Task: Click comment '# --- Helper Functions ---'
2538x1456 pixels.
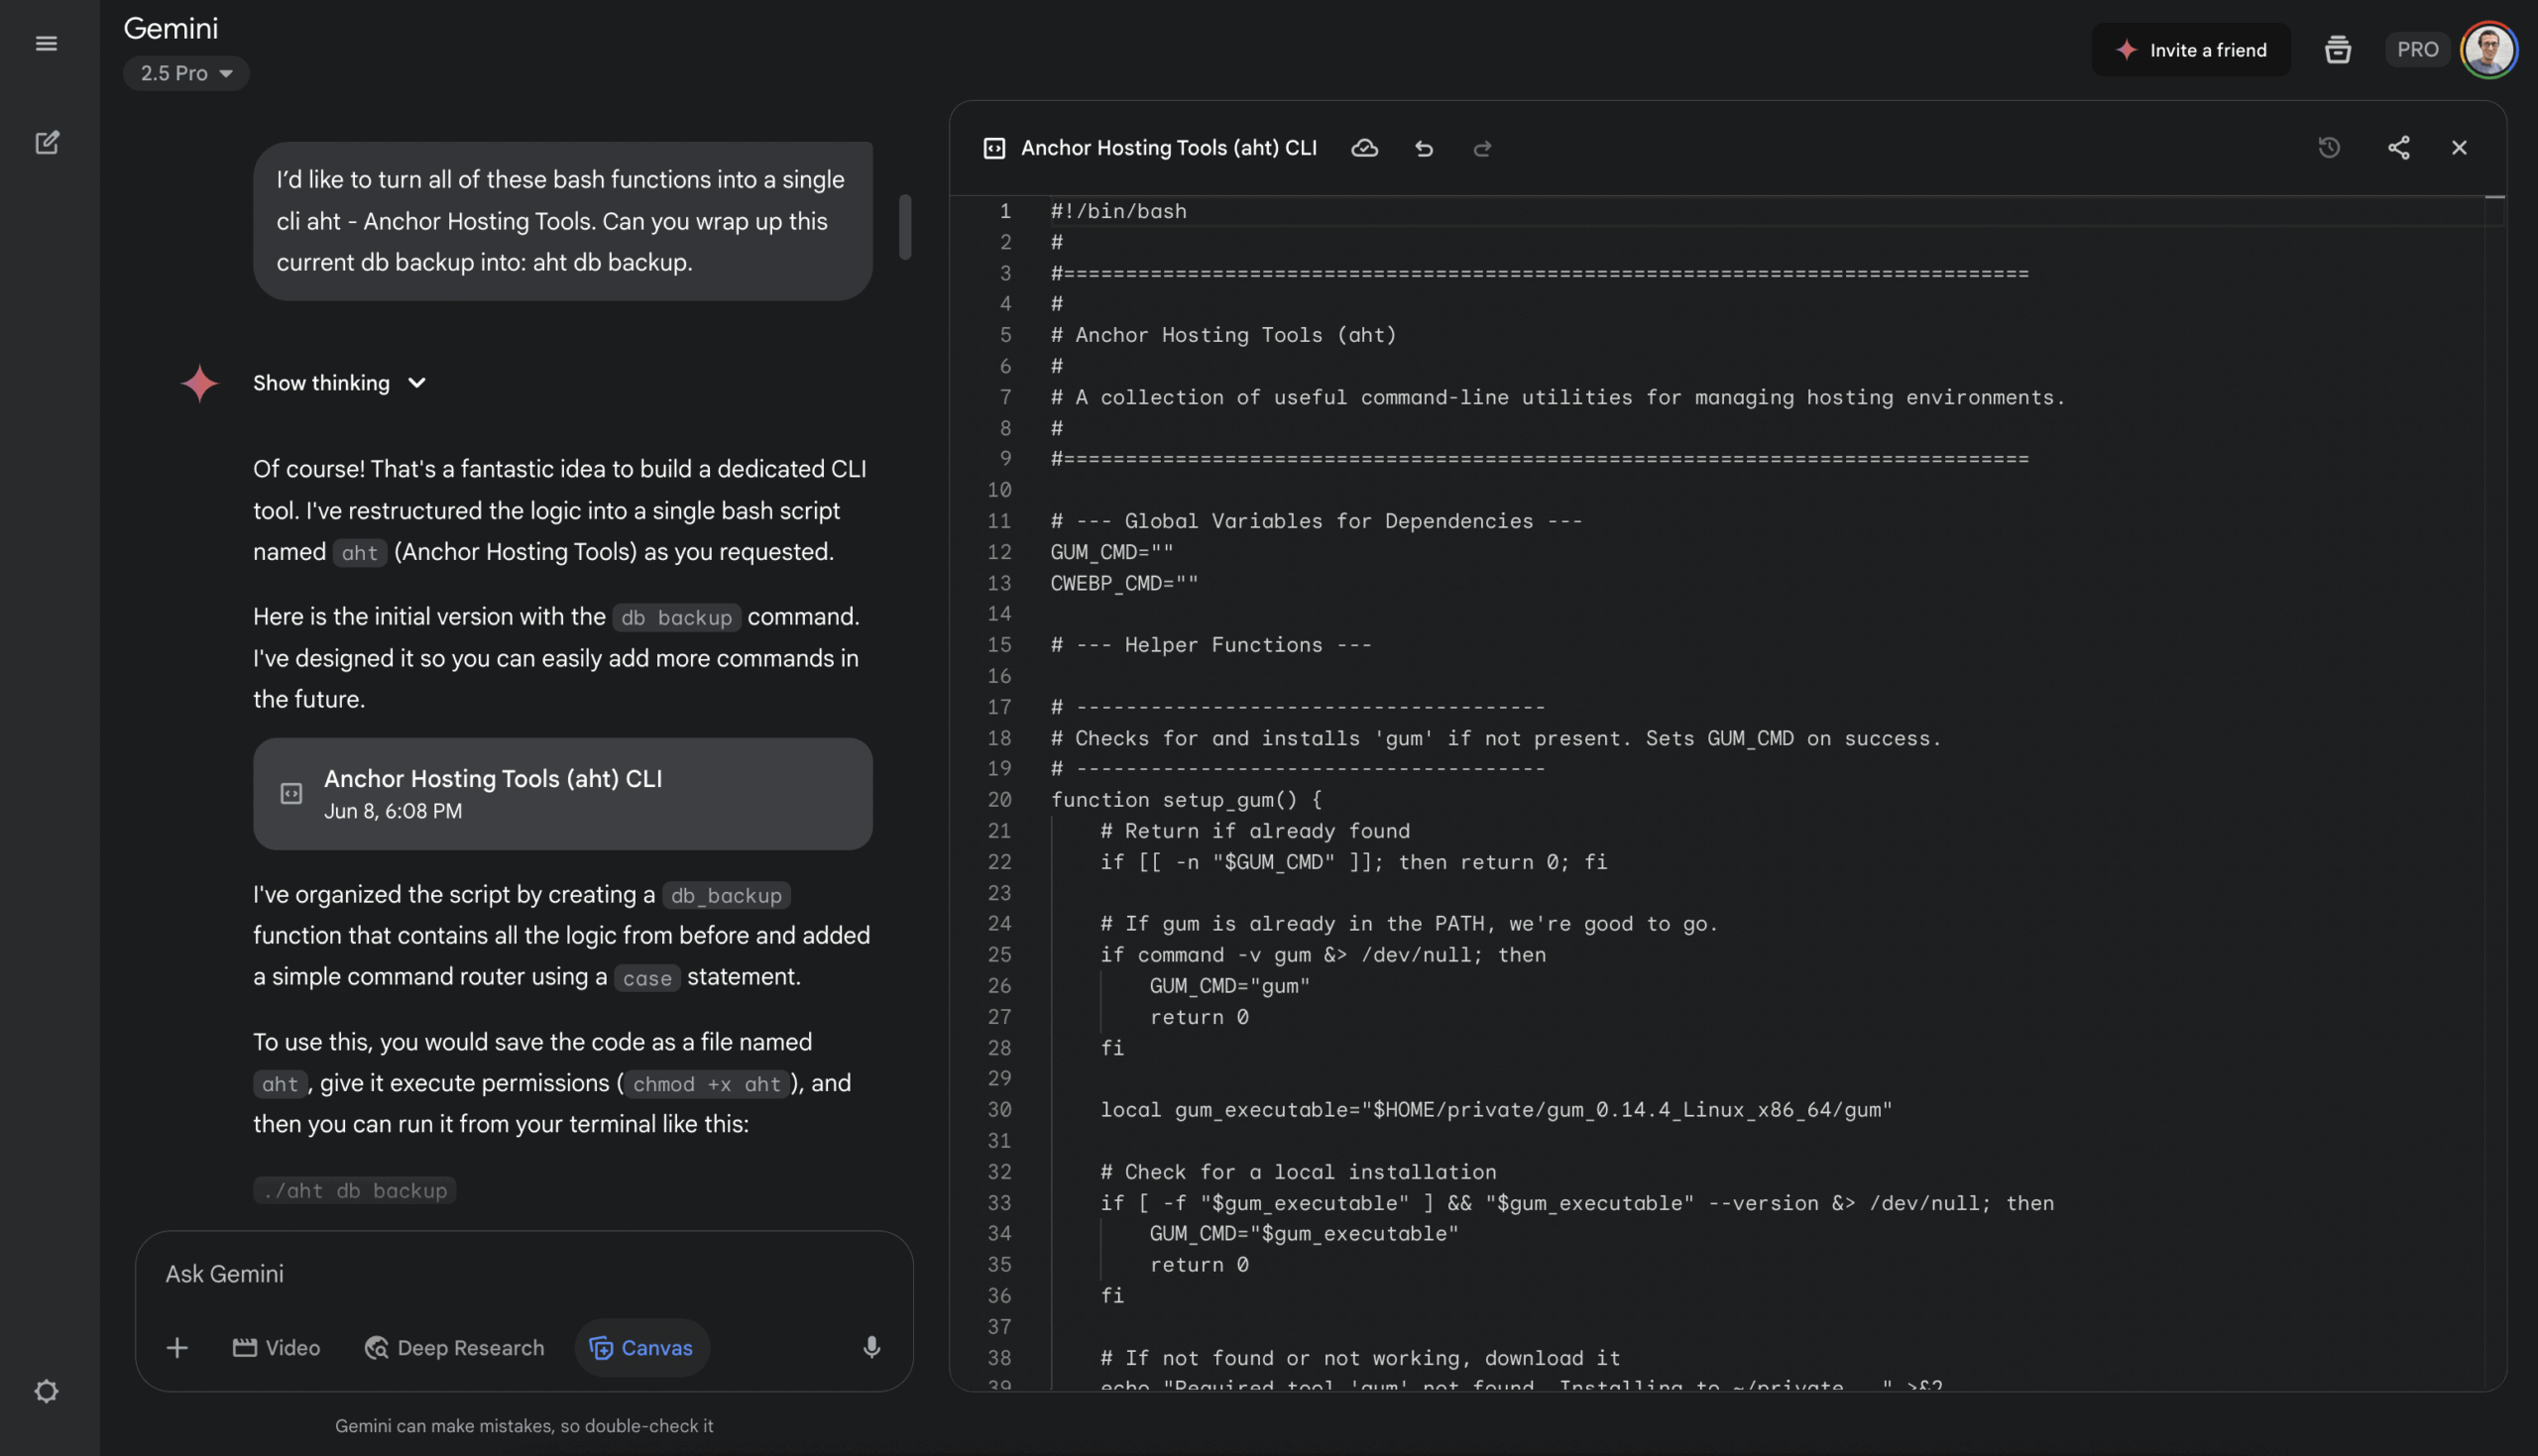Action: tap(1211, 645)
